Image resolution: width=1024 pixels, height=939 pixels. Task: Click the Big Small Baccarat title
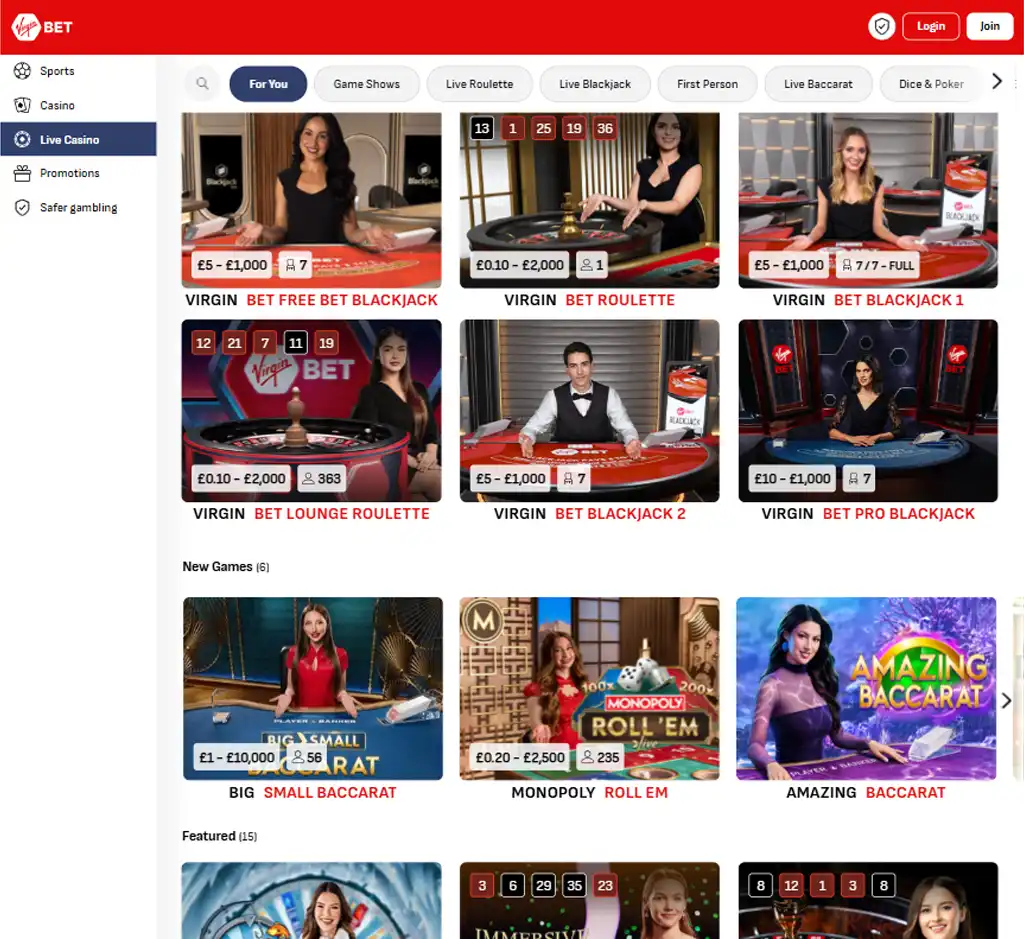point(313,793)
